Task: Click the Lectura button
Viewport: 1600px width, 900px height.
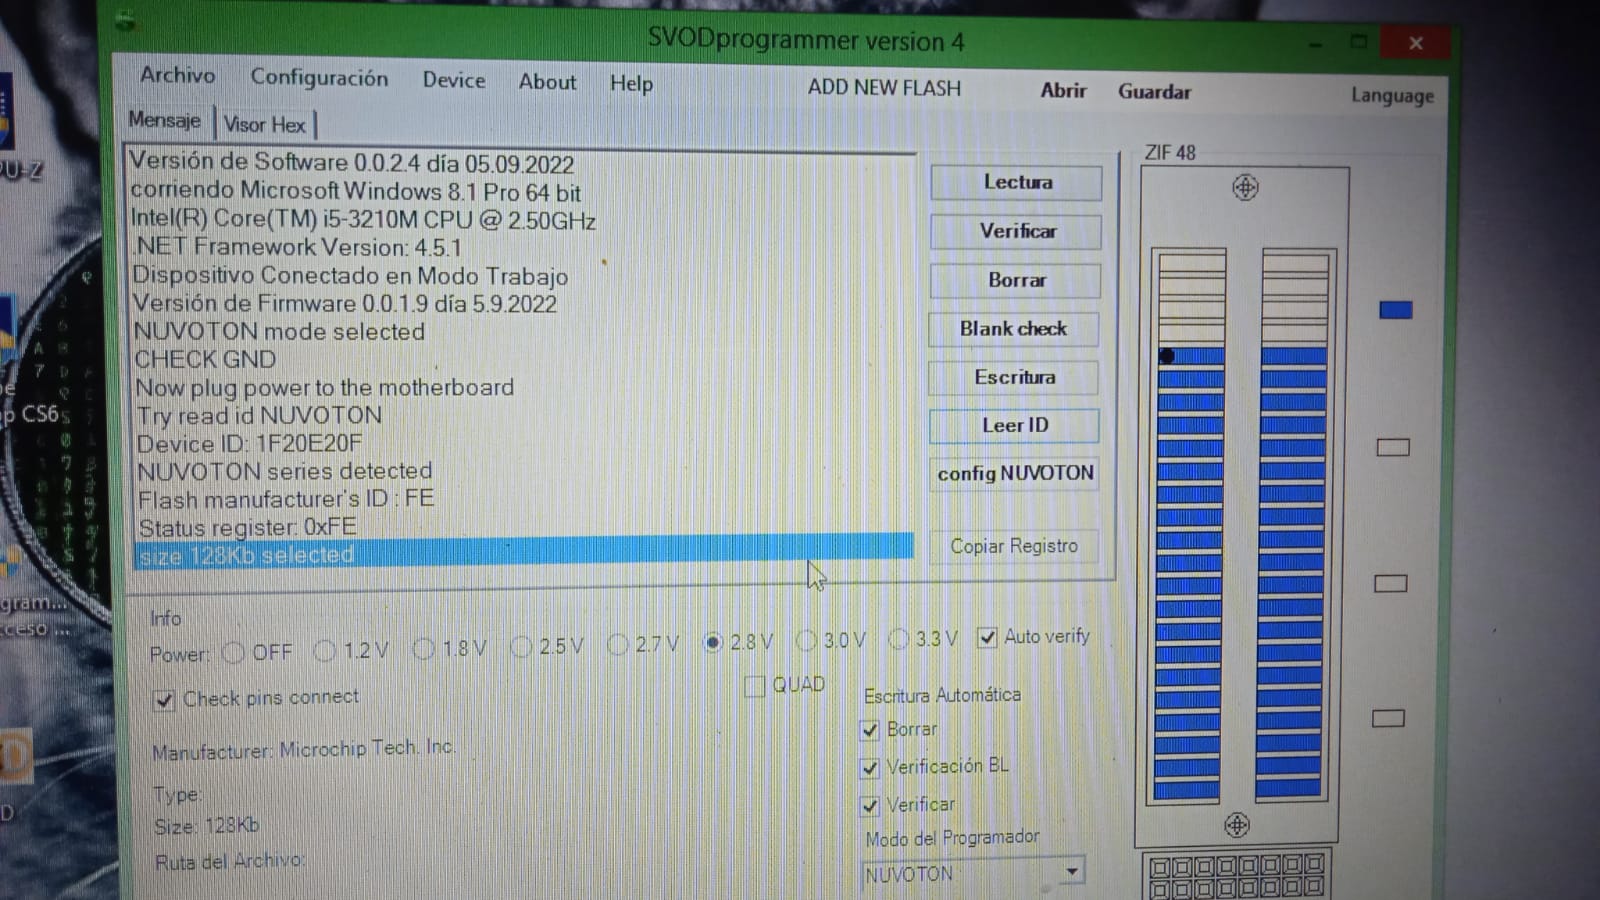Action: pos(1017,182)
